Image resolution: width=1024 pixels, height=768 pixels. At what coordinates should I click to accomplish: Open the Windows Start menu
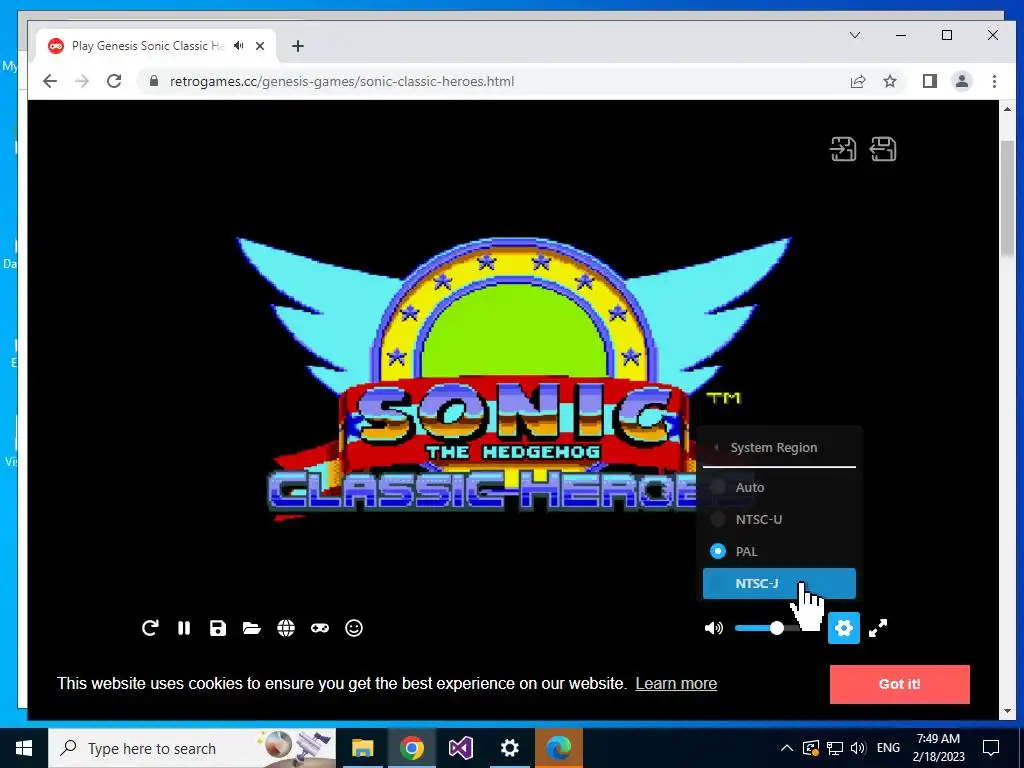click(24, 748)
